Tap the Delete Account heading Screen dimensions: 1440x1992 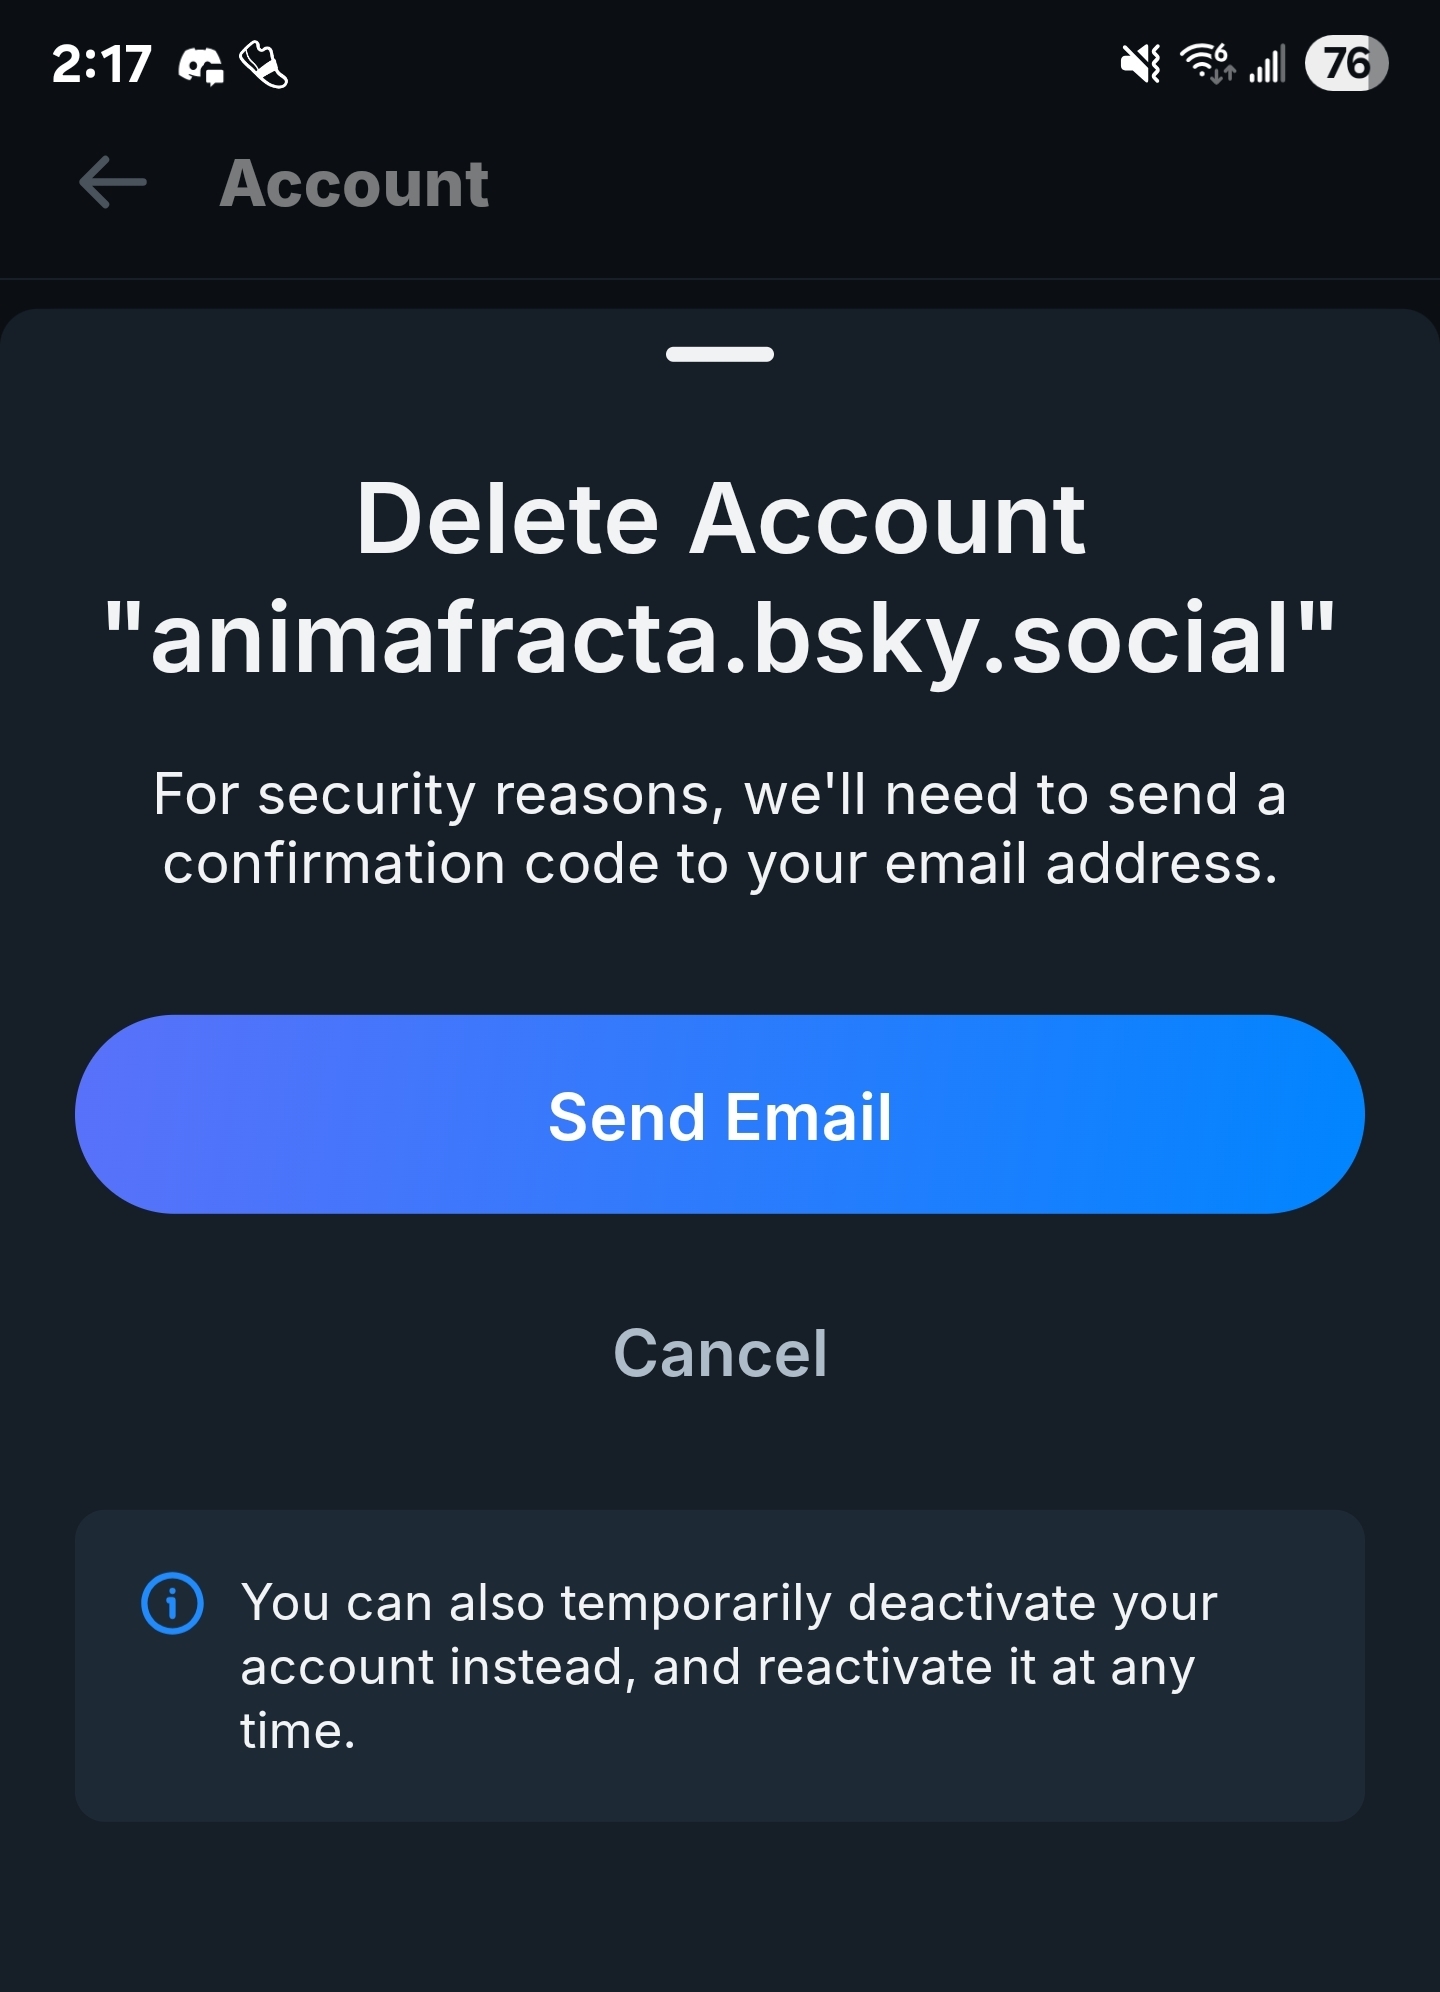pos(720,519)
